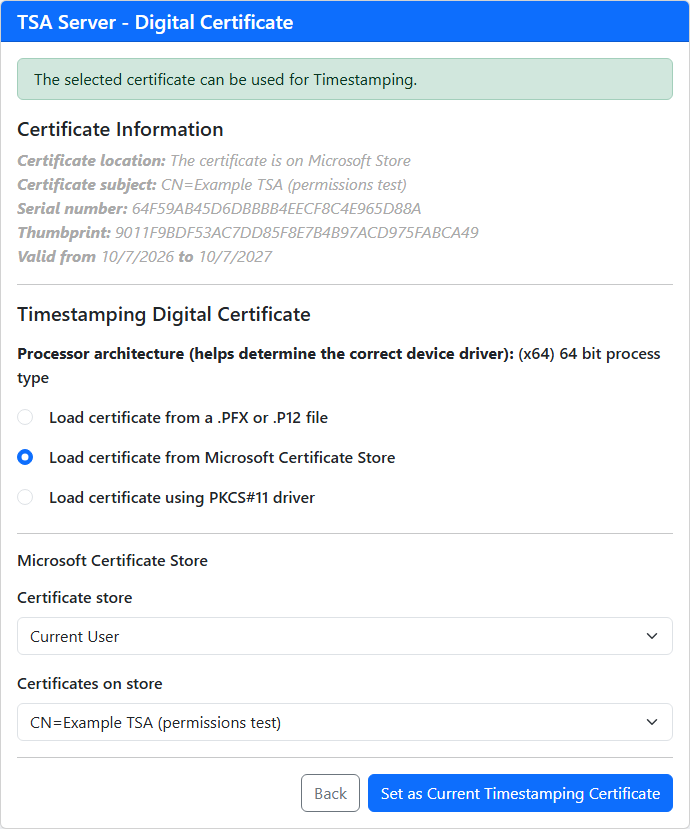Screen dimensions: 690x829
Task: Select Load certificate from .PFX or .P12 file
Action: (25, 417)
